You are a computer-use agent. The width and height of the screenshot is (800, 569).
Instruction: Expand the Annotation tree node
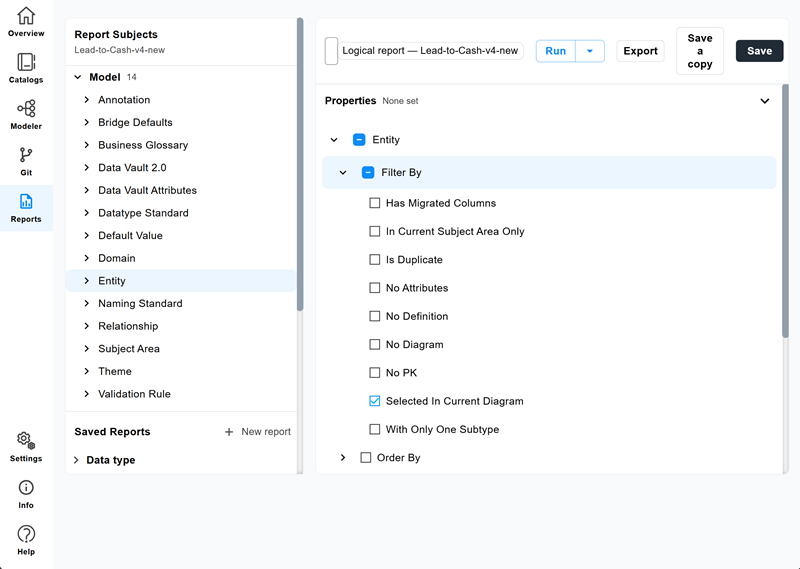87,100
